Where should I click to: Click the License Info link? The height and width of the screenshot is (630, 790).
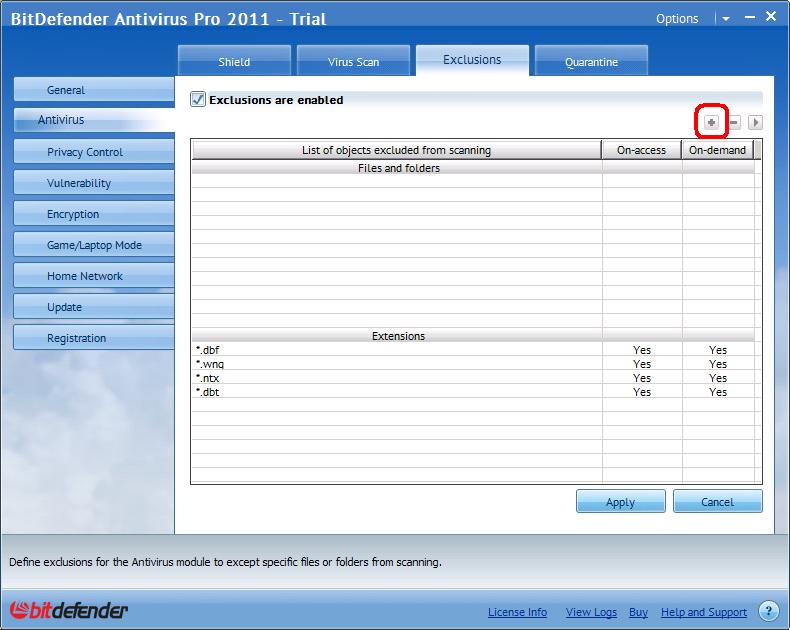517,612
